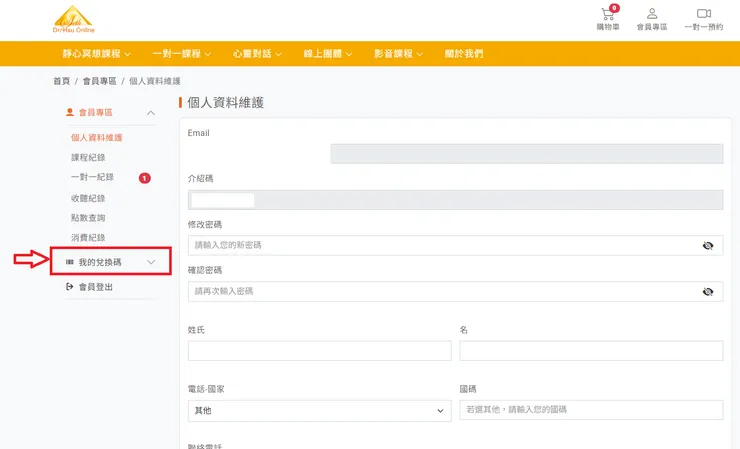Click the 修改密碼 new password field
This screenshot has height=449, width=740.
click(455, 246)
